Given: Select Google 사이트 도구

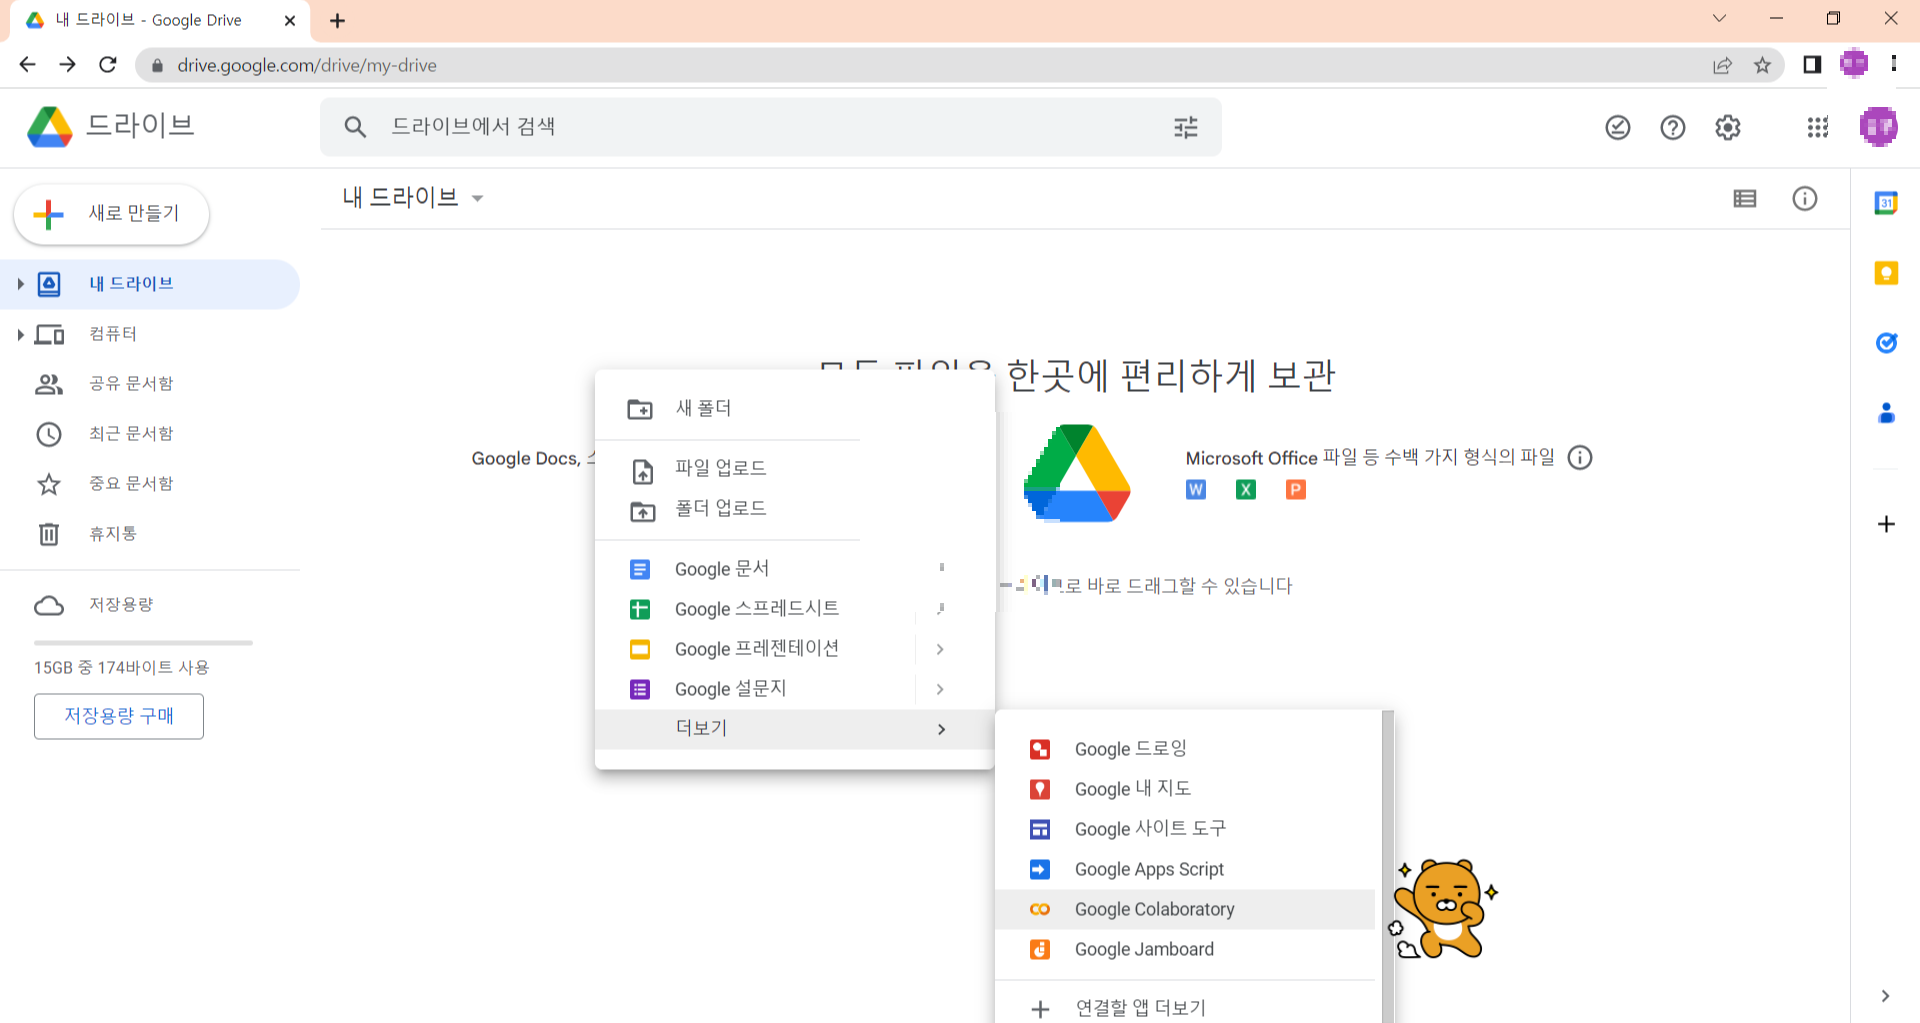Looking at the screenshot, I should (x=1186, y=829).
